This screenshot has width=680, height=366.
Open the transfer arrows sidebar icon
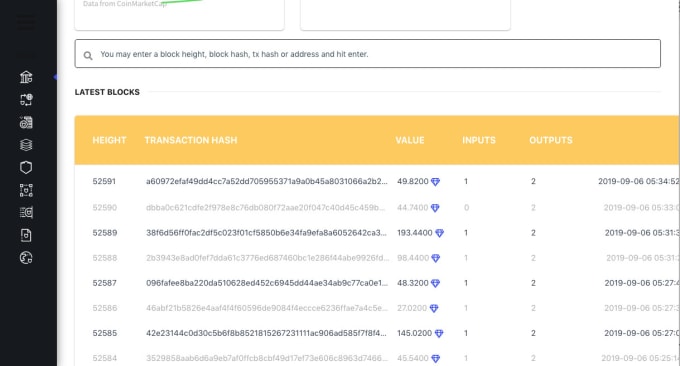pyautogui.click(x=26, y=100)
